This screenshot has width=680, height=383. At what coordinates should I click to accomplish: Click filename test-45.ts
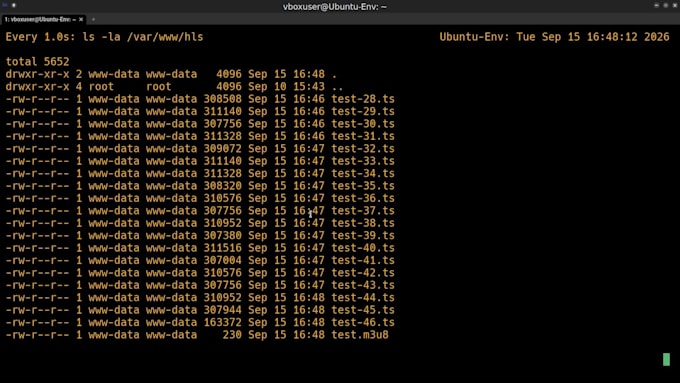tap(363, 310)
